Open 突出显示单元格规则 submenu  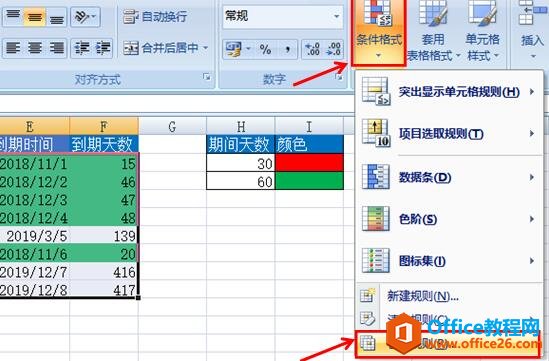[x=449, y=92]
